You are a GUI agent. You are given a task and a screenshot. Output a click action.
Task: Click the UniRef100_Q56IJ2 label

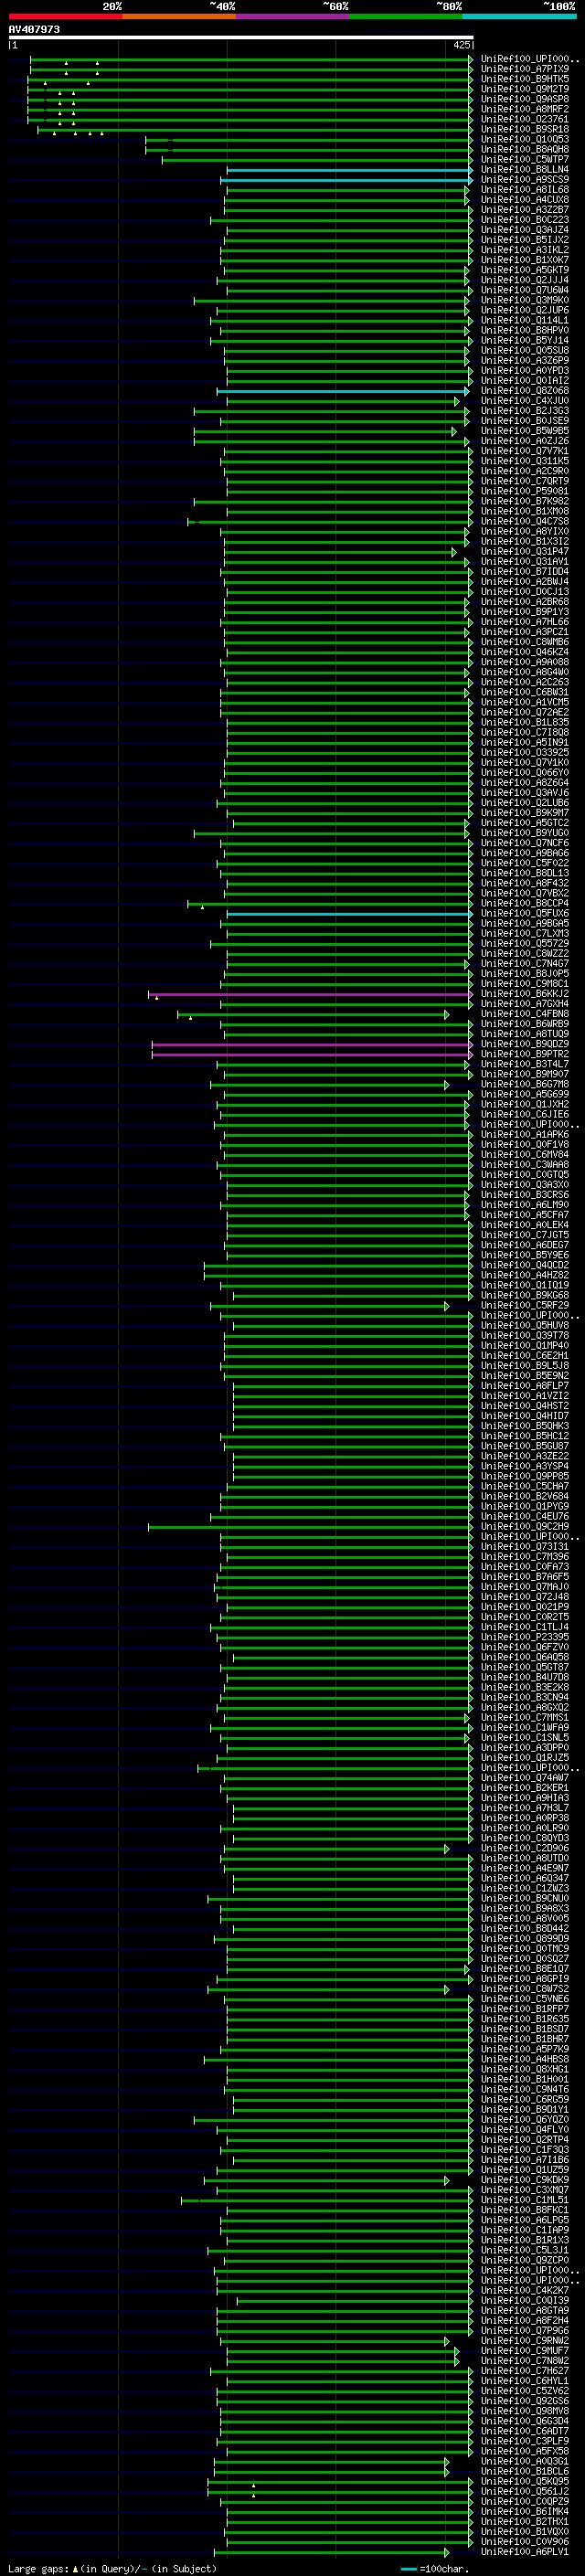(x=525, y=2493)
